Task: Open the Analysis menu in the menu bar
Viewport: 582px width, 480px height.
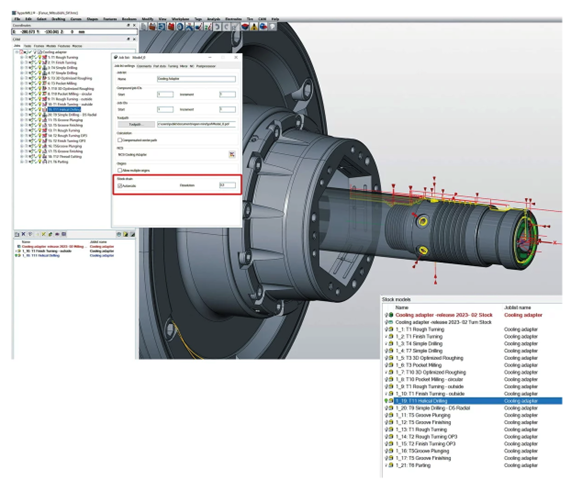Action: [x=213, y=19]
